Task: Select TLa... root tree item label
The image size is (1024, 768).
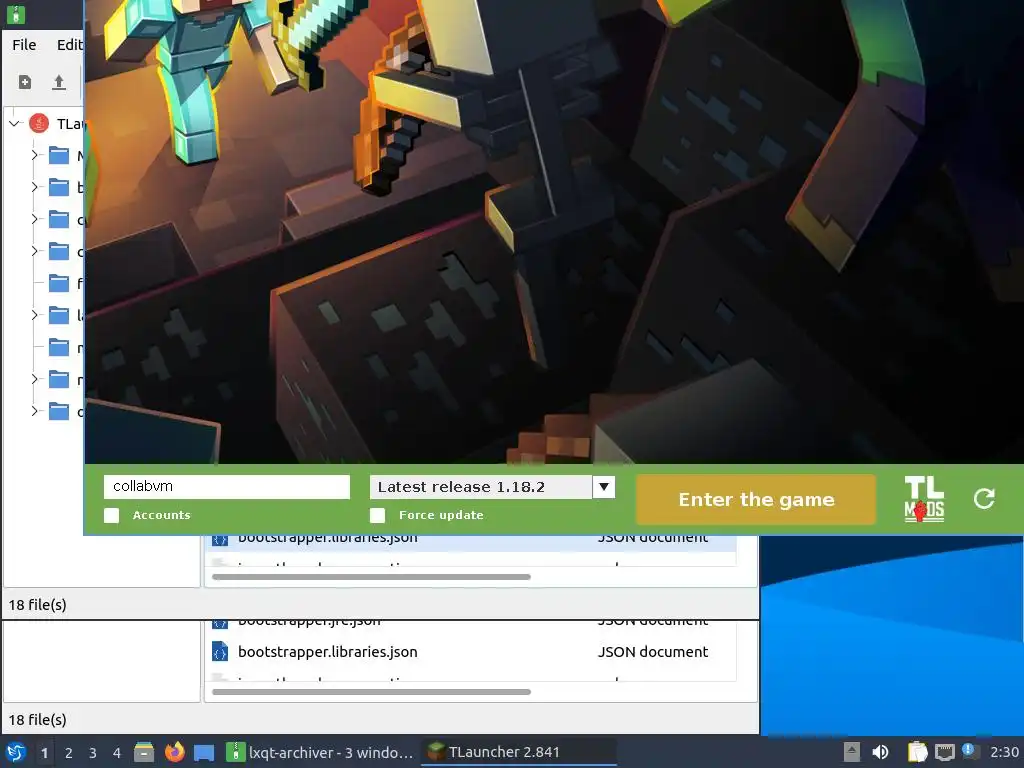Action: [70, 123]
